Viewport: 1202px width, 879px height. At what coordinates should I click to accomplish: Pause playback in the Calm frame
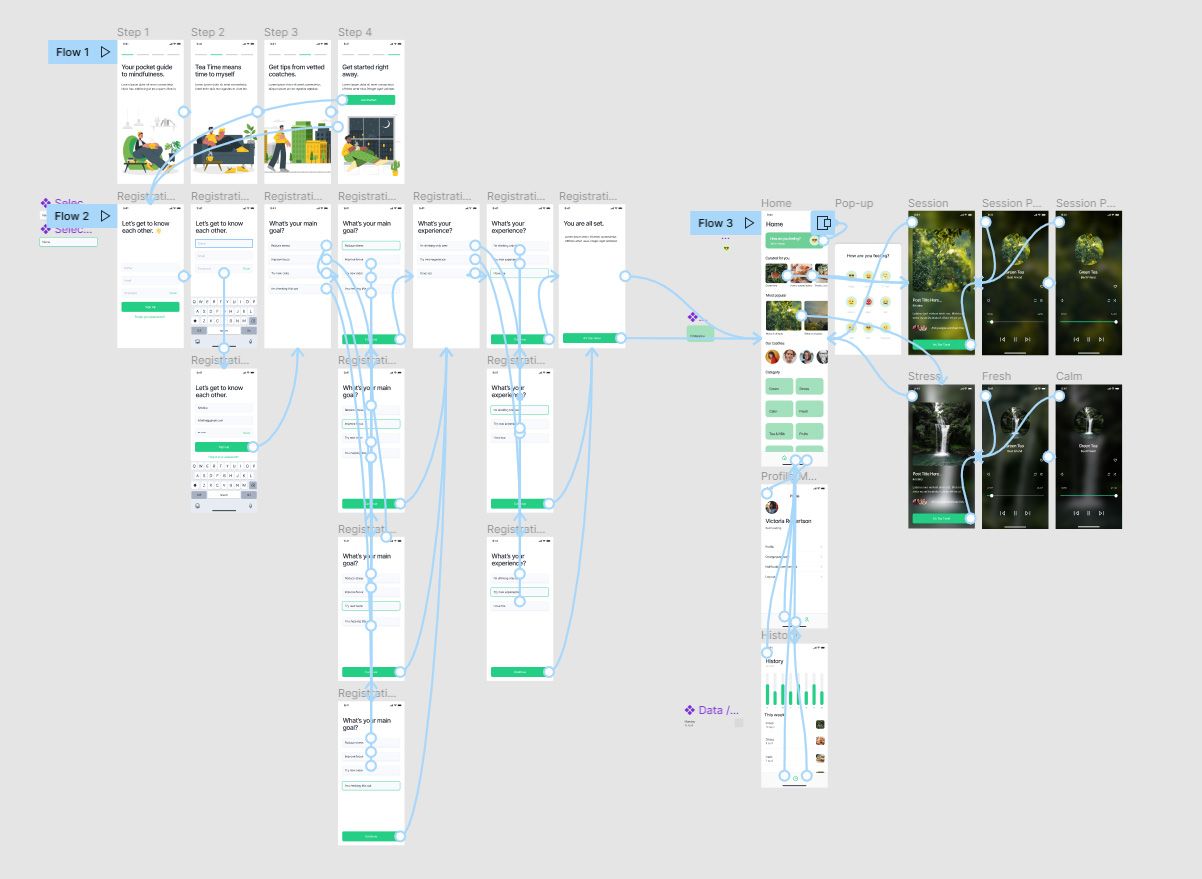click(x=1089, y=512)
